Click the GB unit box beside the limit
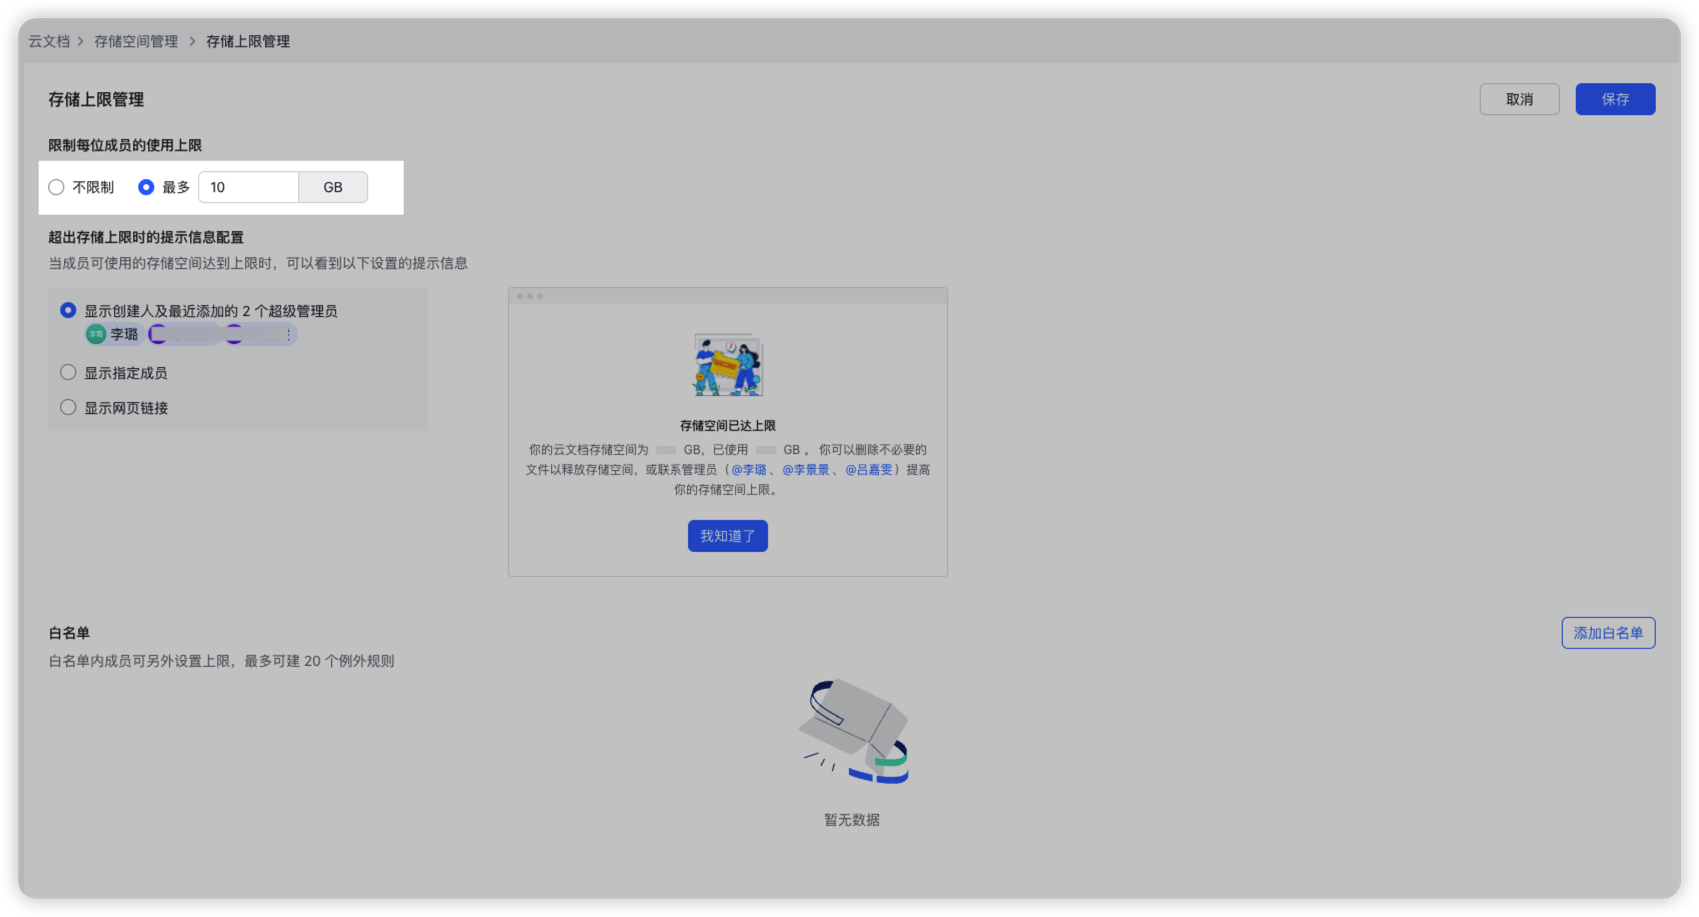The width and height of the screenshot is (1699, 917). click(x=333, y=187)
